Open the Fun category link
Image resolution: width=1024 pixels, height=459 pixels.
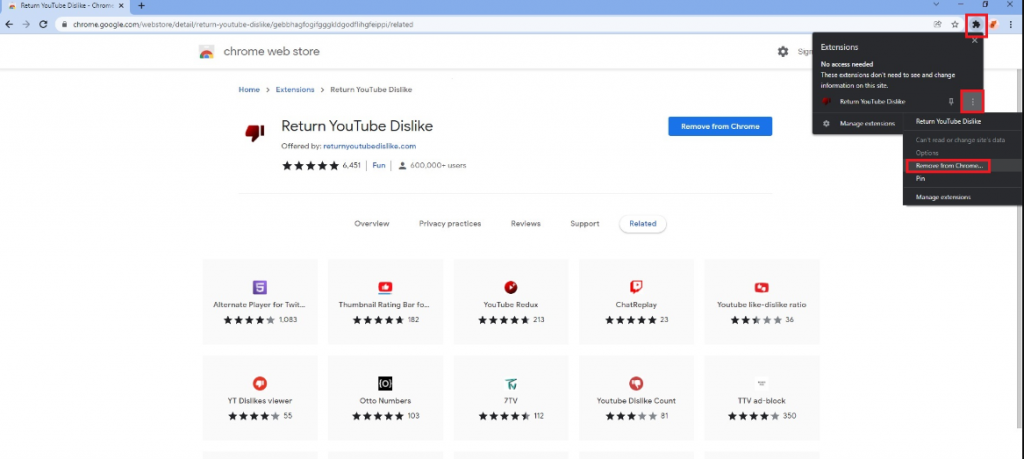coord(379,166)
